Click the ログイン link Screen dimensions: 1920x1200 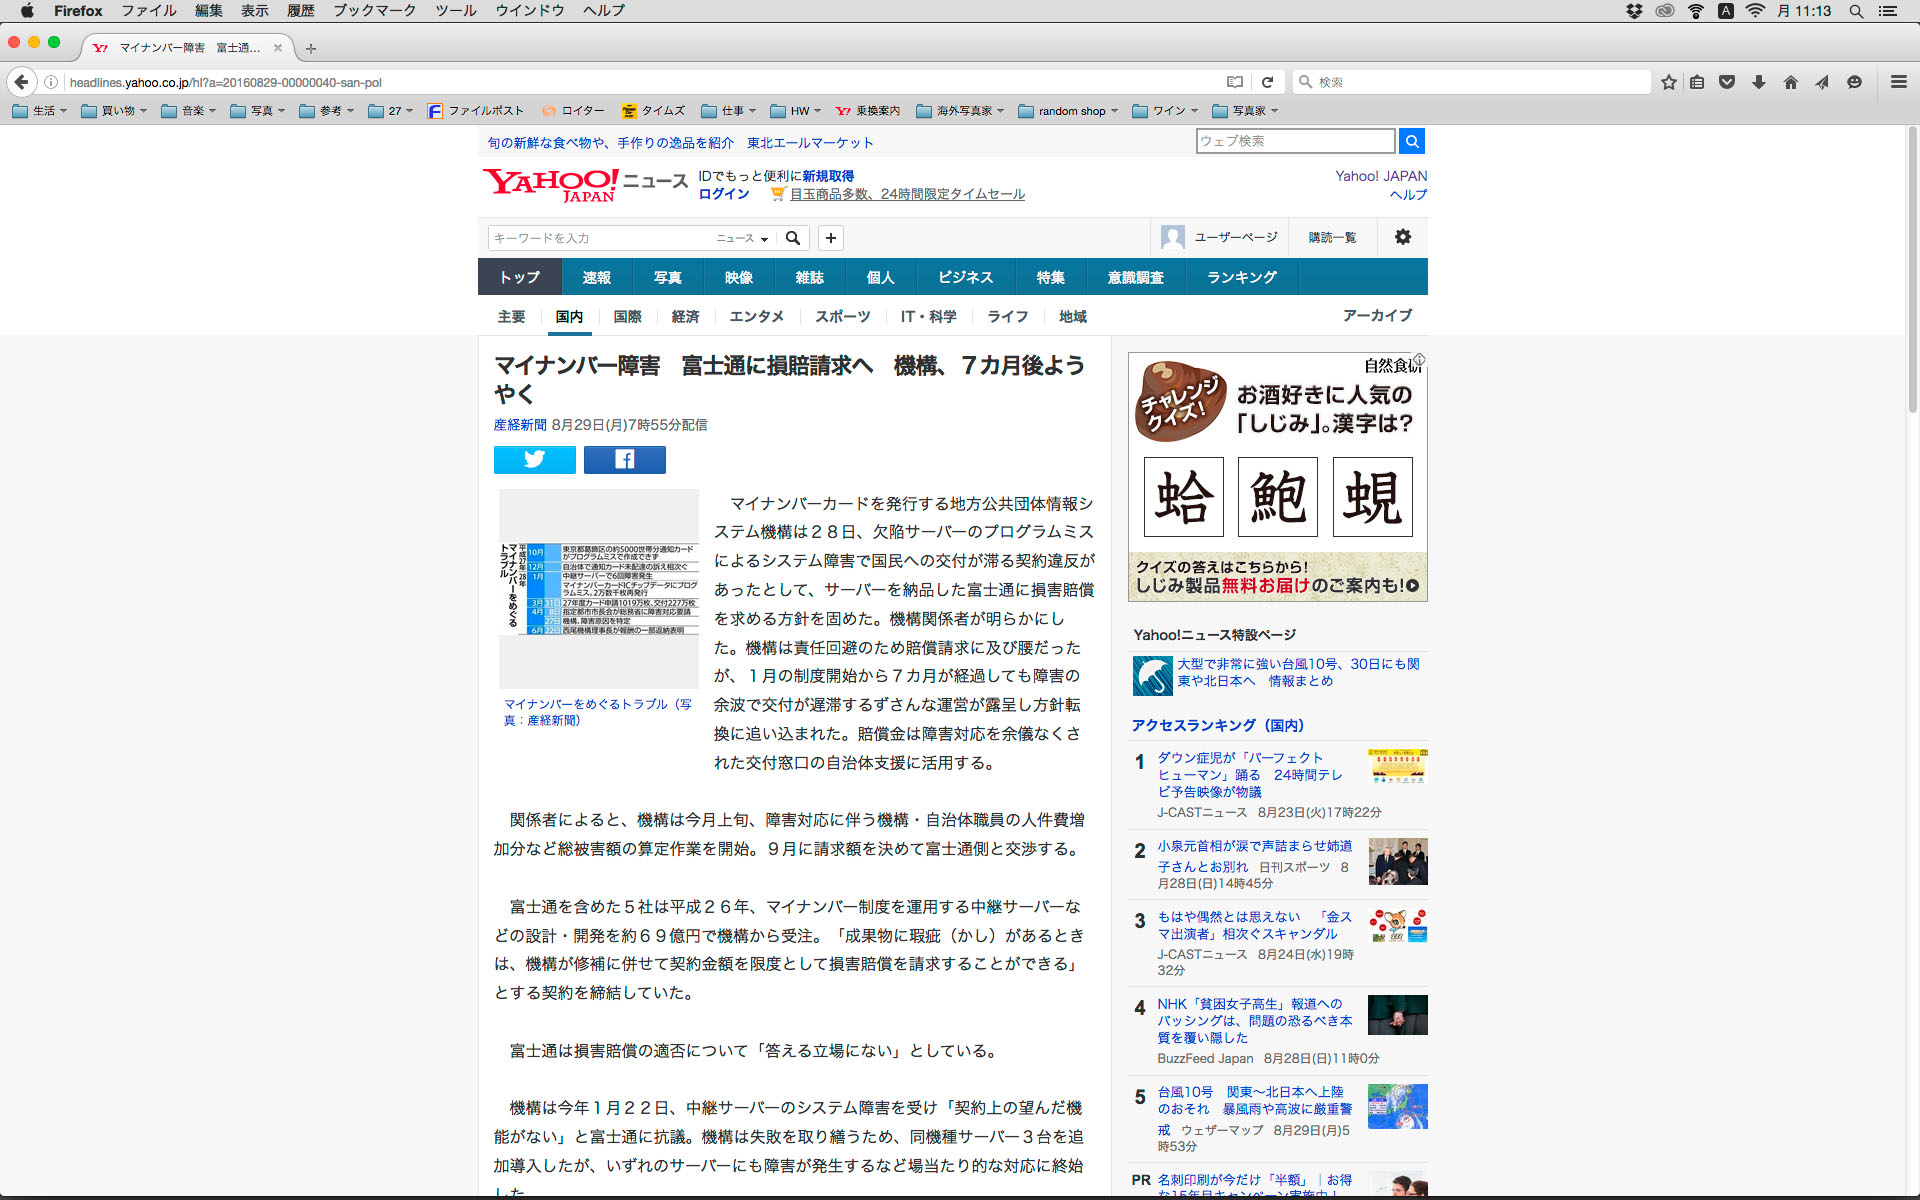[x=723, y=194]
